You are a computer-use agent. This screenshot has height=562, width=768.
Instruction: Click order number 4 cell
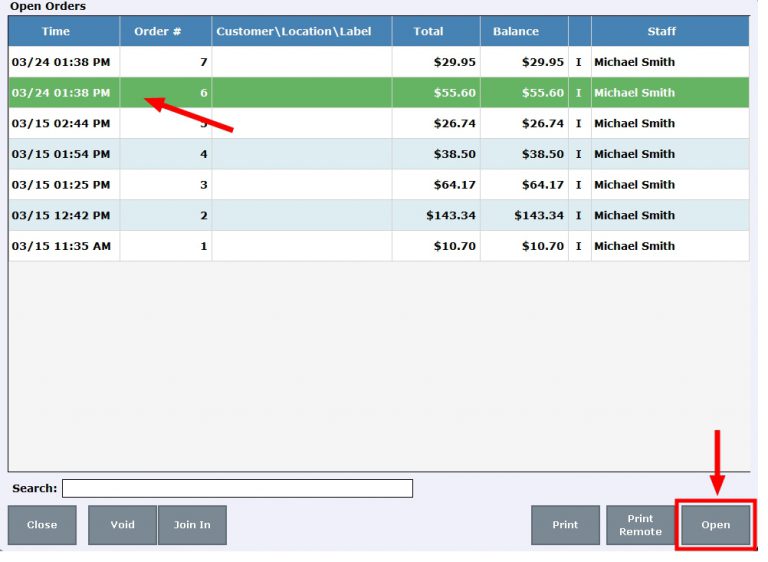tap(166, 154)
